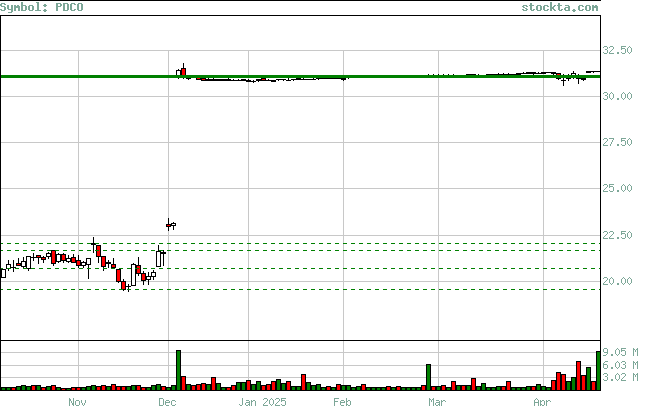The image size is (655, 406).
Task: Click the Apr date axis label
Action: point(542,401)
